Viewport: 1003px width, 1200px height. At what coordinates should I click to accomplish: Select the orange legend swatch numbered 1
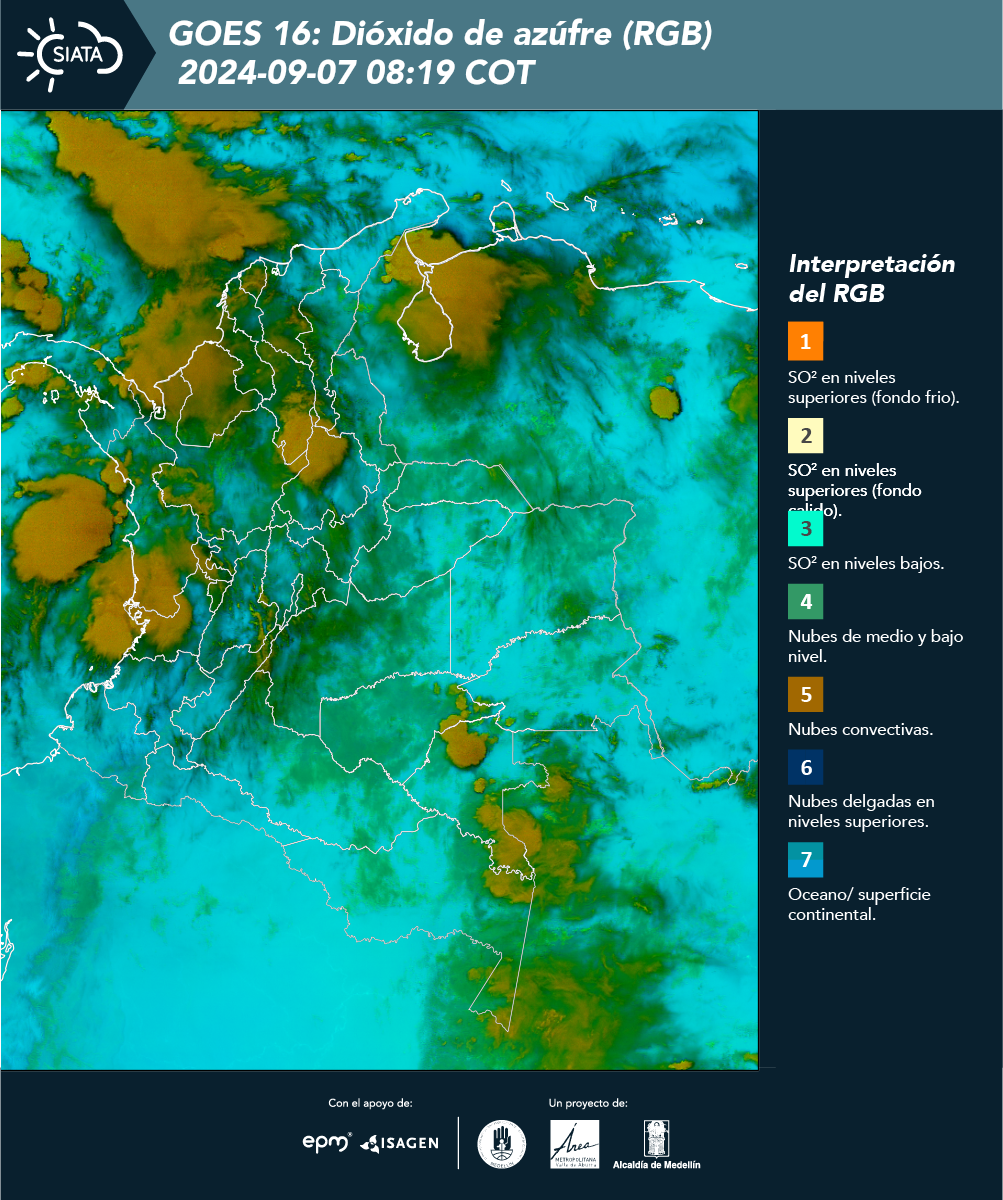[805, 341]
